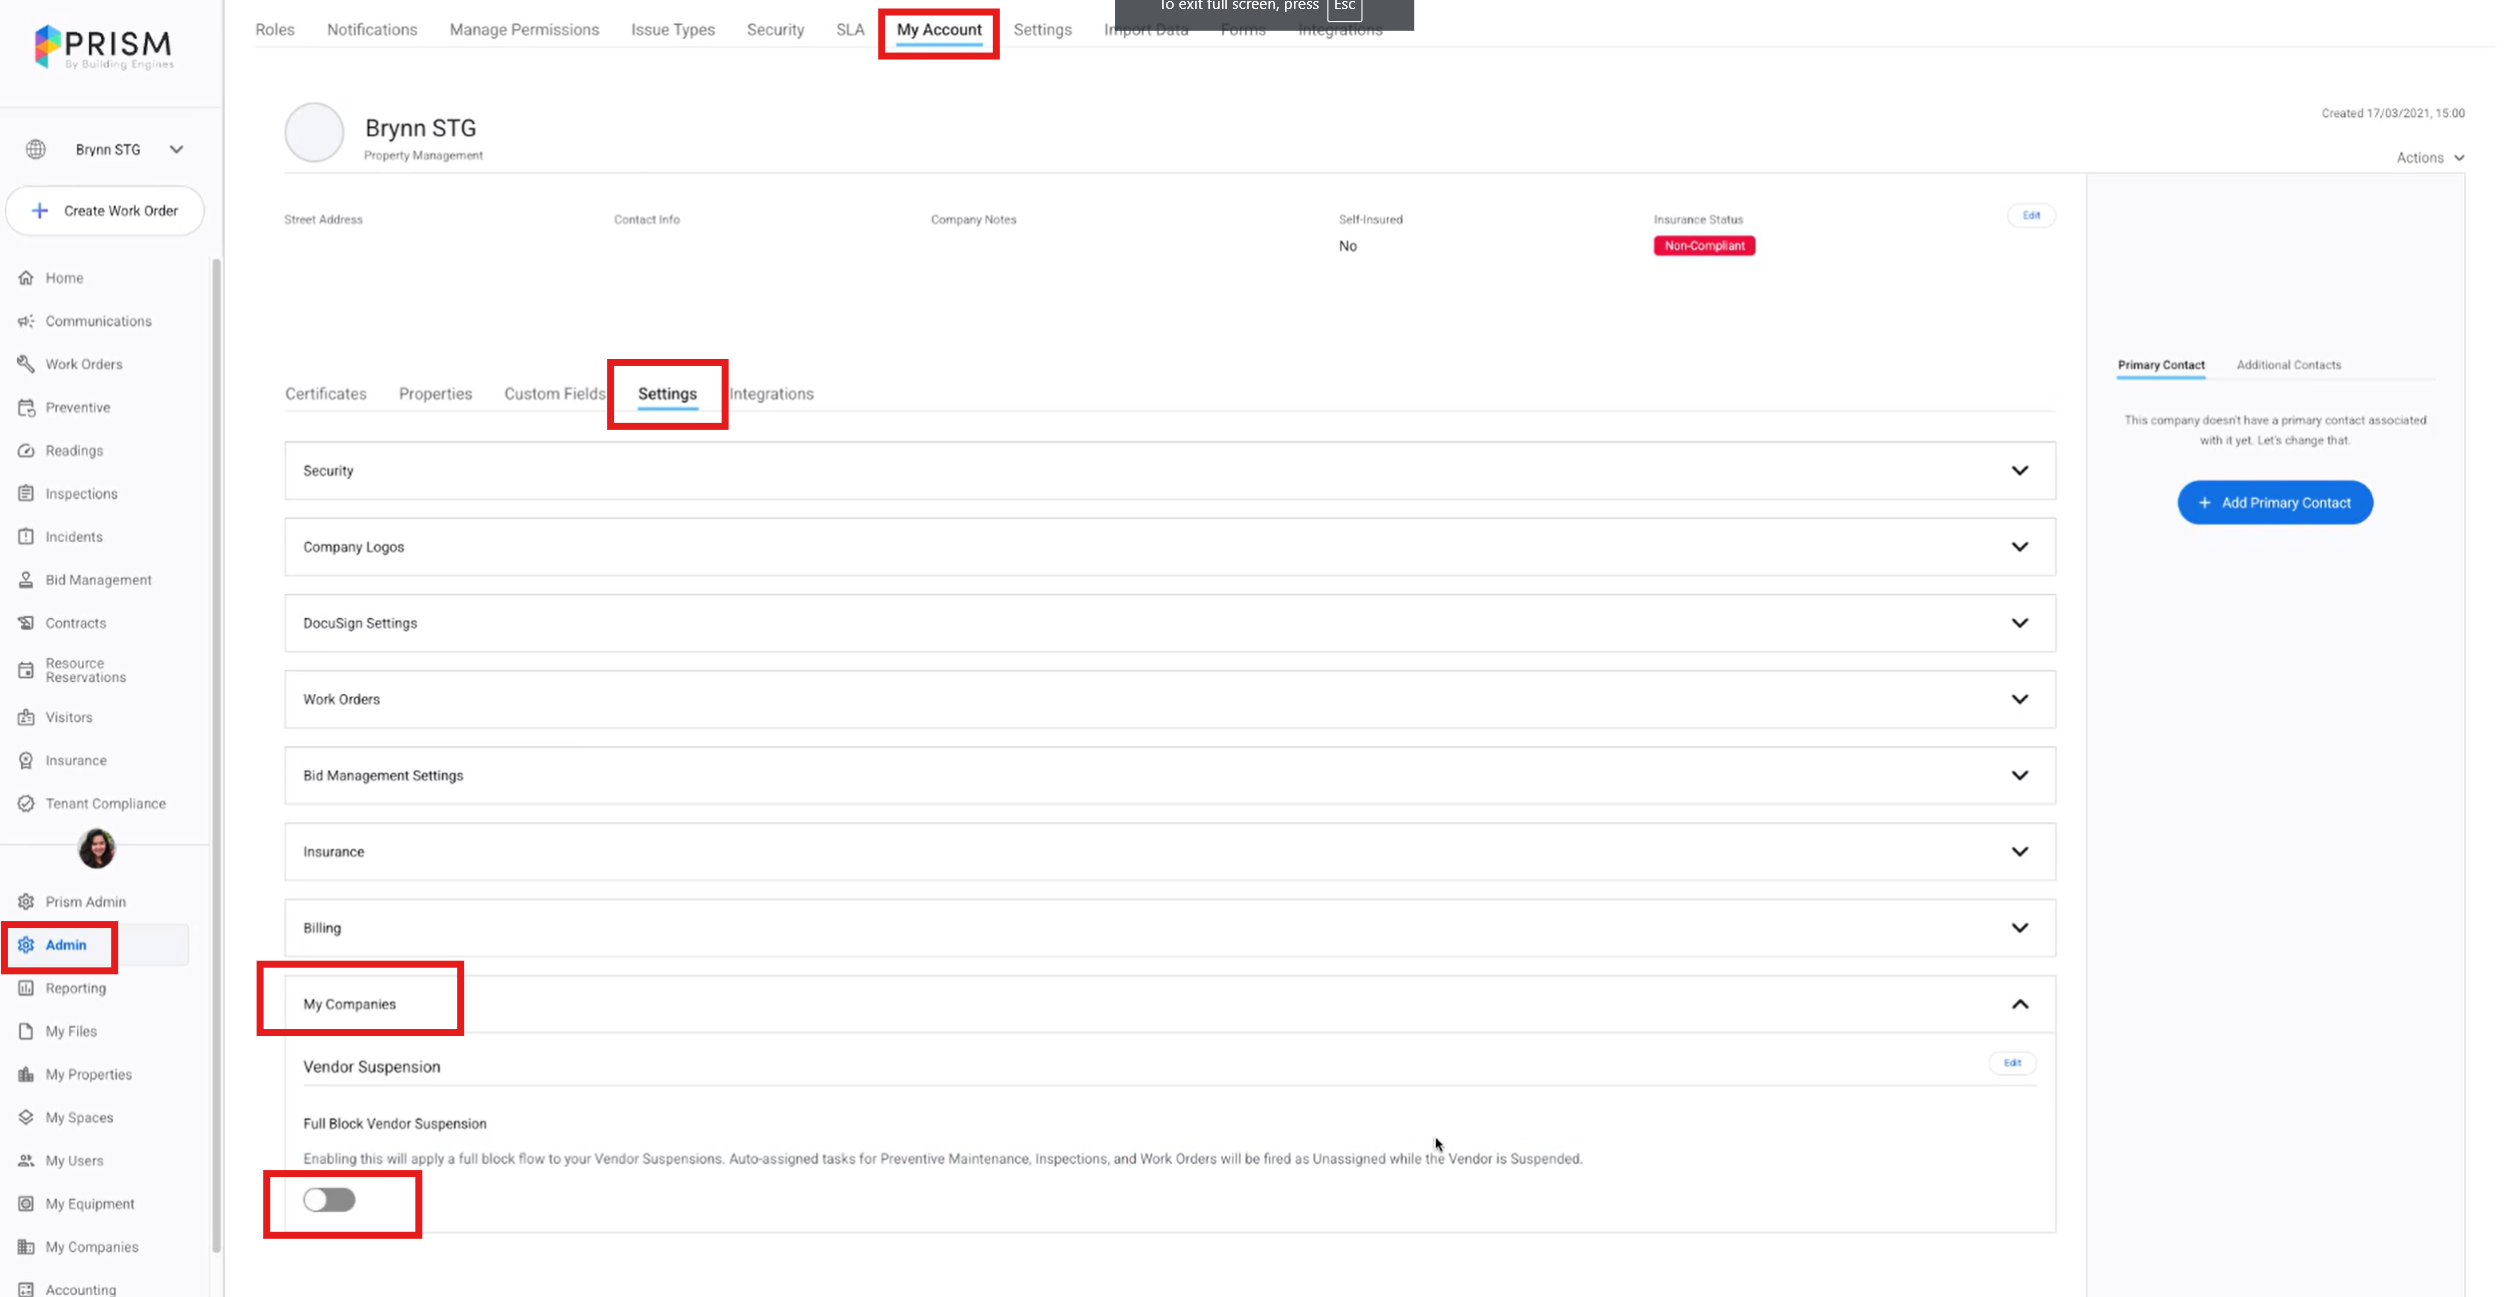
Task: Switch to the Certificates tab
Action: 325,394
